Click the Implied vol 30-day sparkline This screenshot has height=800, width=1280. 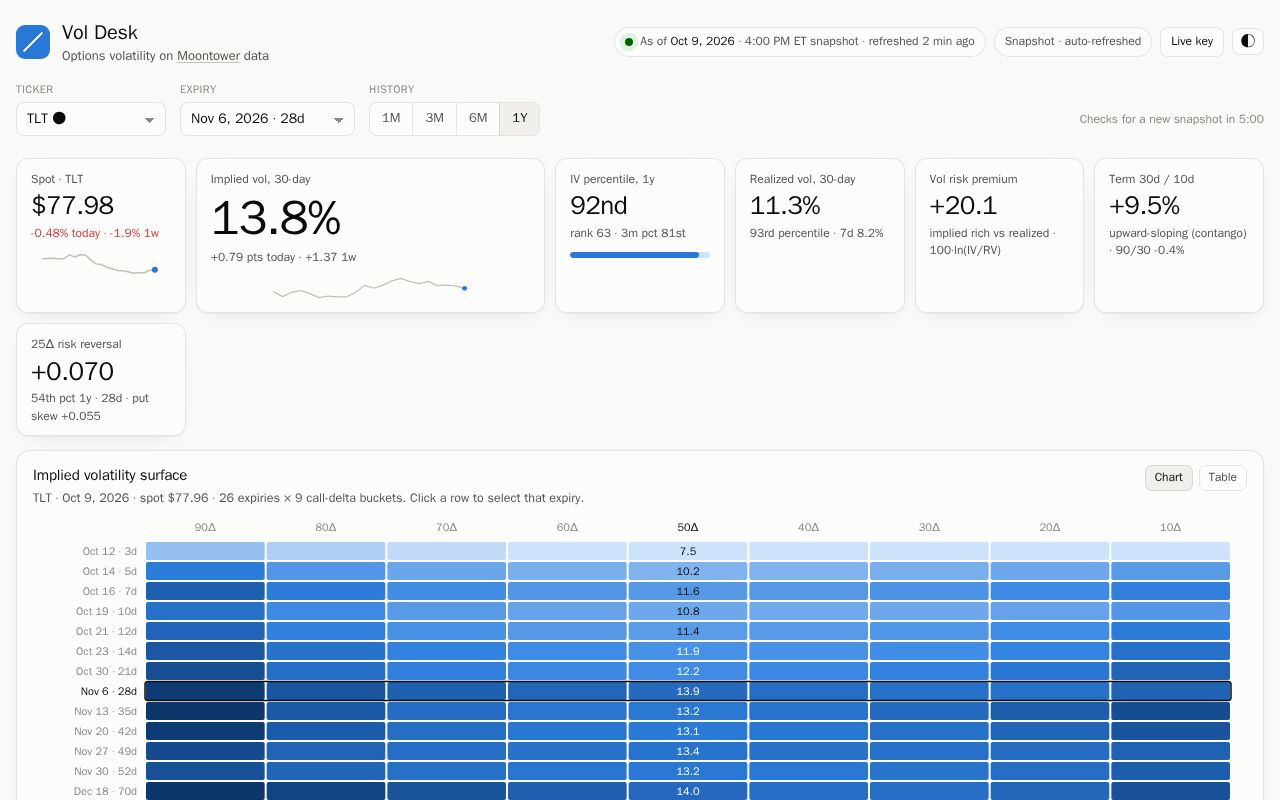pos(370,288)
